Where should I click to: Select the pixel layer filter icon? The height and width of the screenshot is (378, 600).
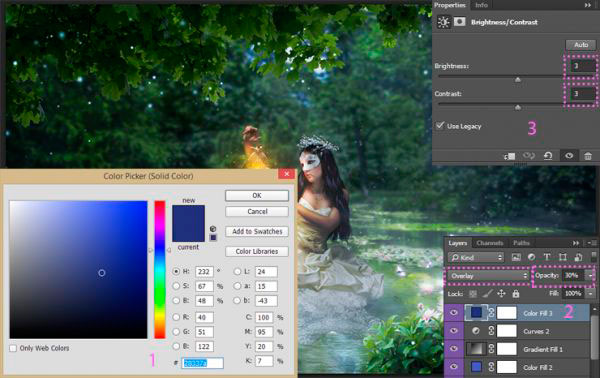point(516,257)
